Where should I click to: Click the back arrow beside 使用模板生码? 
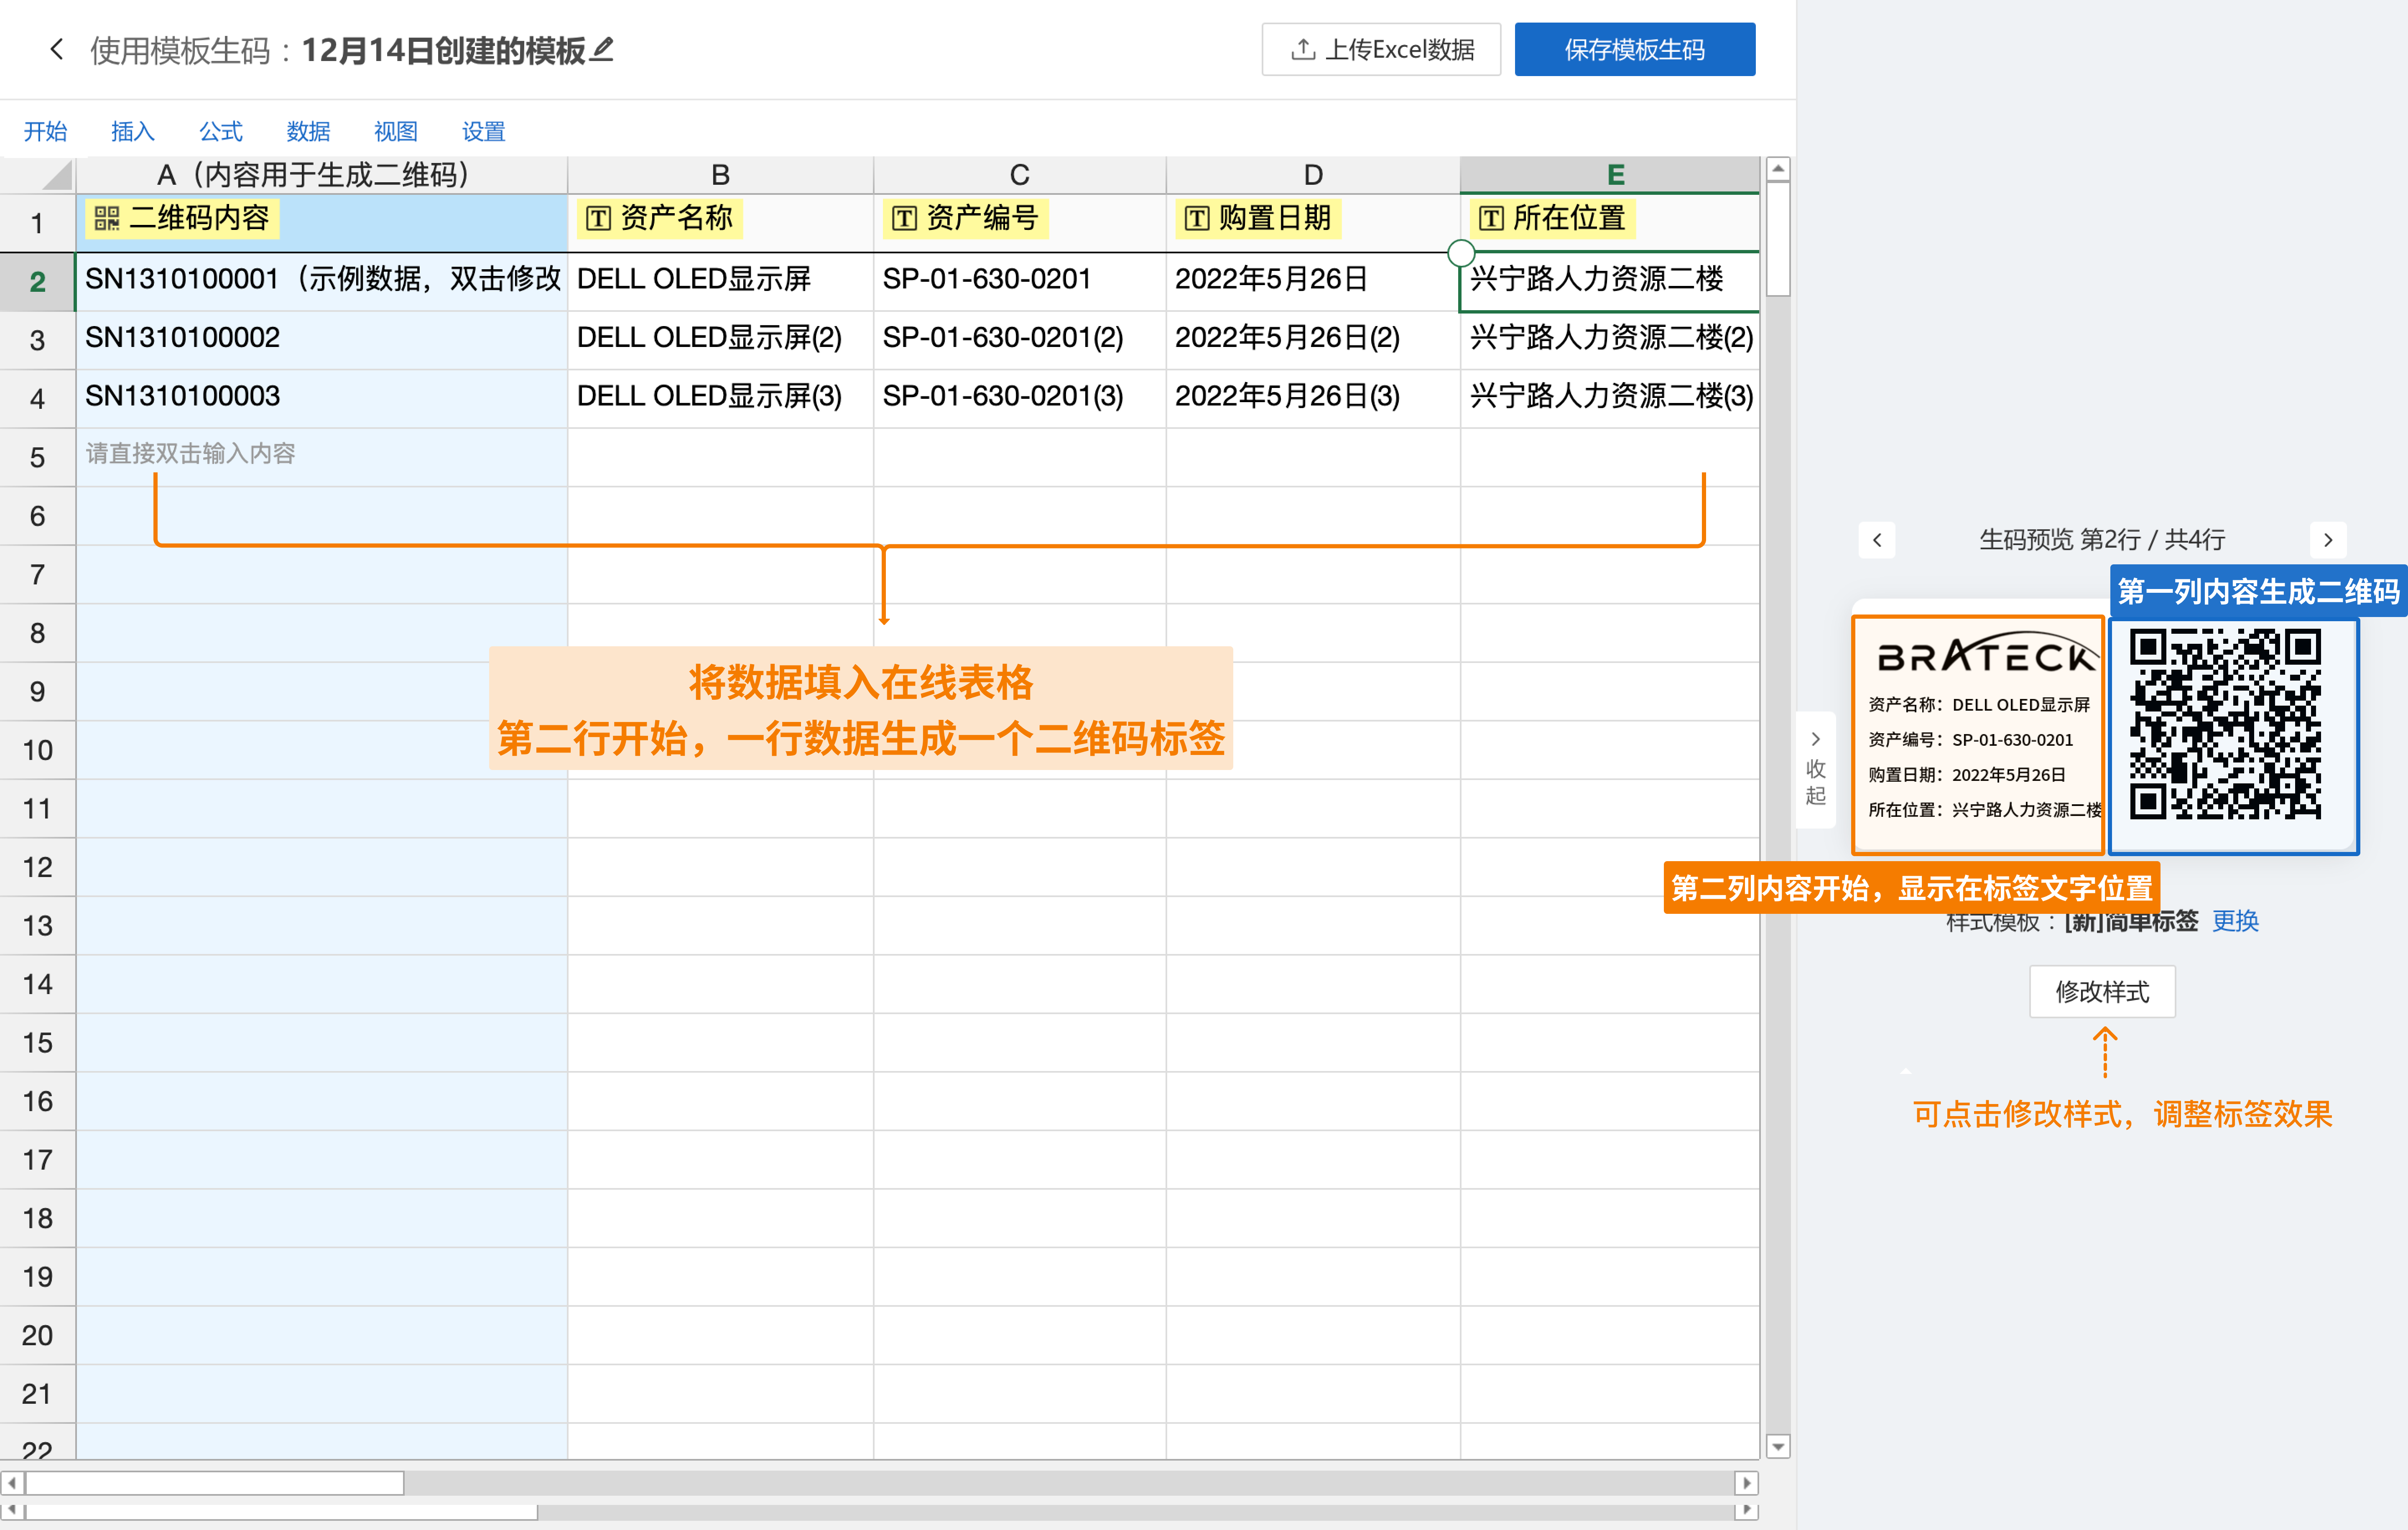[57, 49]
